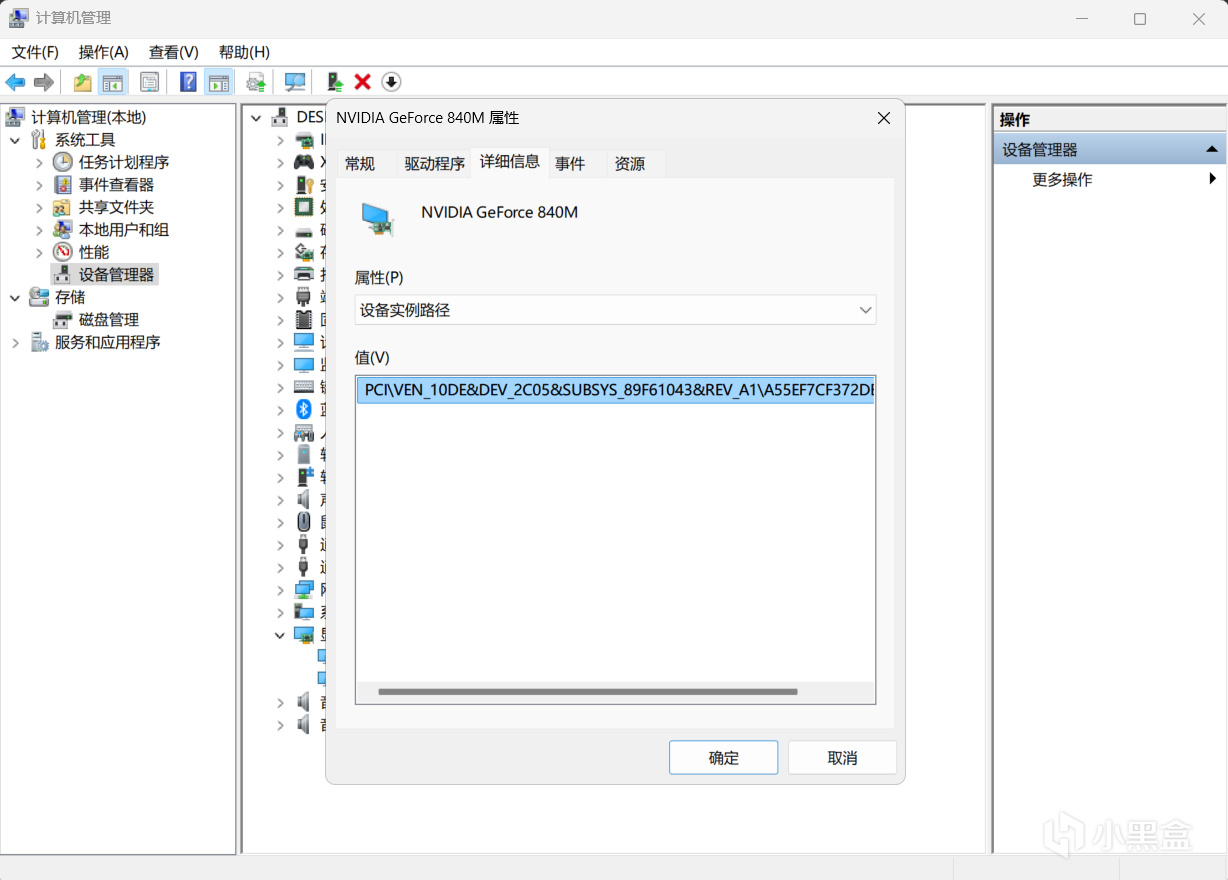Click the red X Uninstall device icon
Screen dimensions: 1228x880
click(x=363, y=82)
